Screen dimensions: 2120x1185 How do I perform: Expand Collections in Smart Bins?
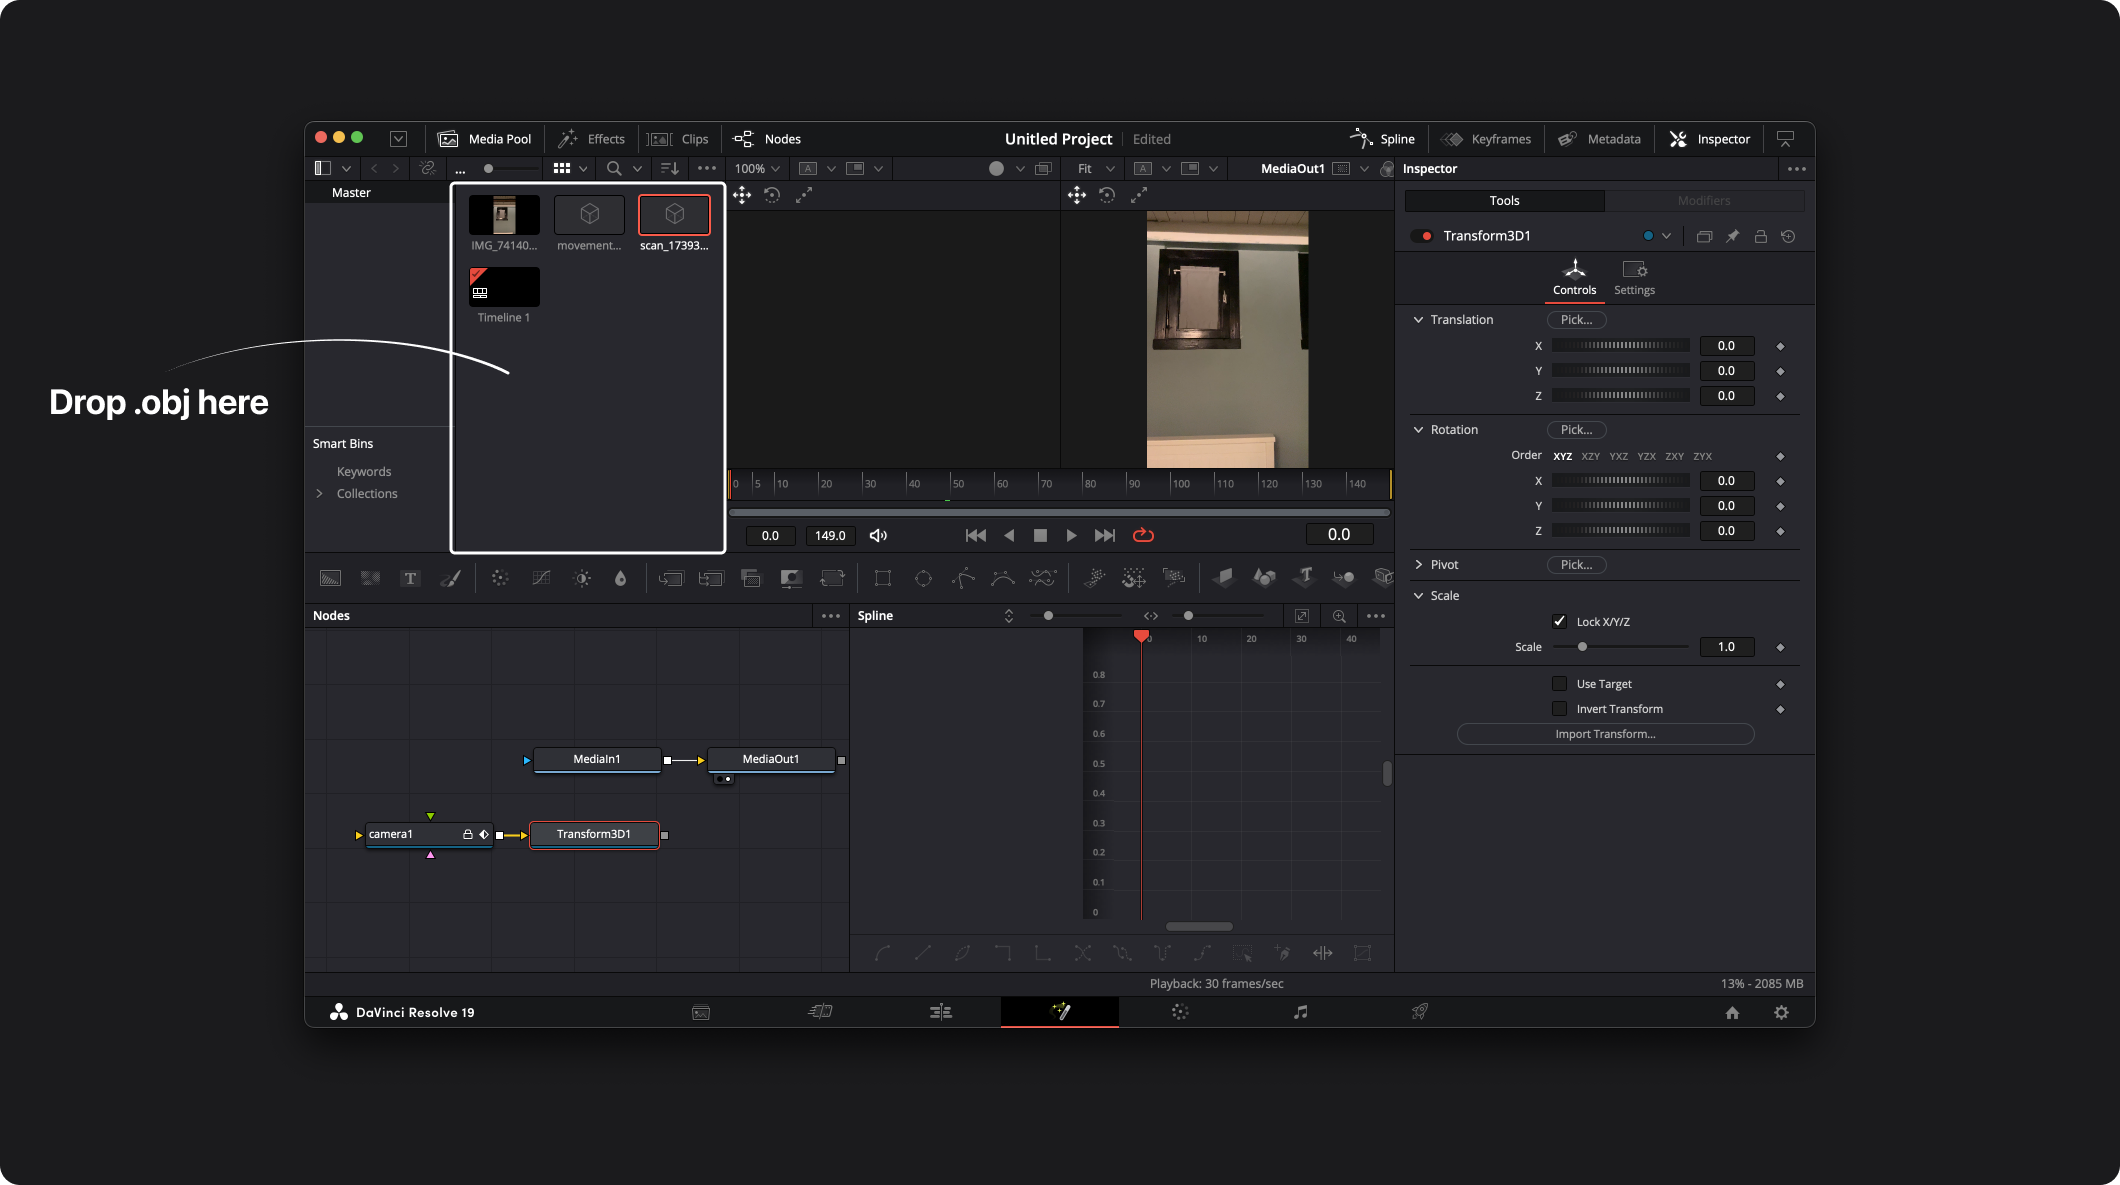[319, 494]
